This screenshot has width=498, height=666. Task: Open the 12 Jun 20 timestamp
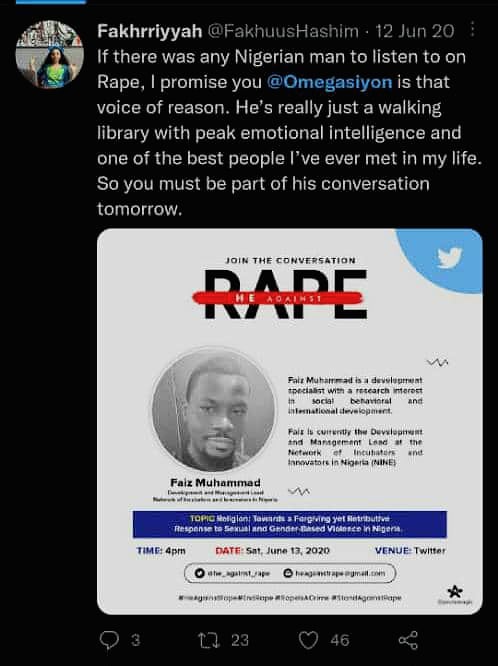click(415, 31)
